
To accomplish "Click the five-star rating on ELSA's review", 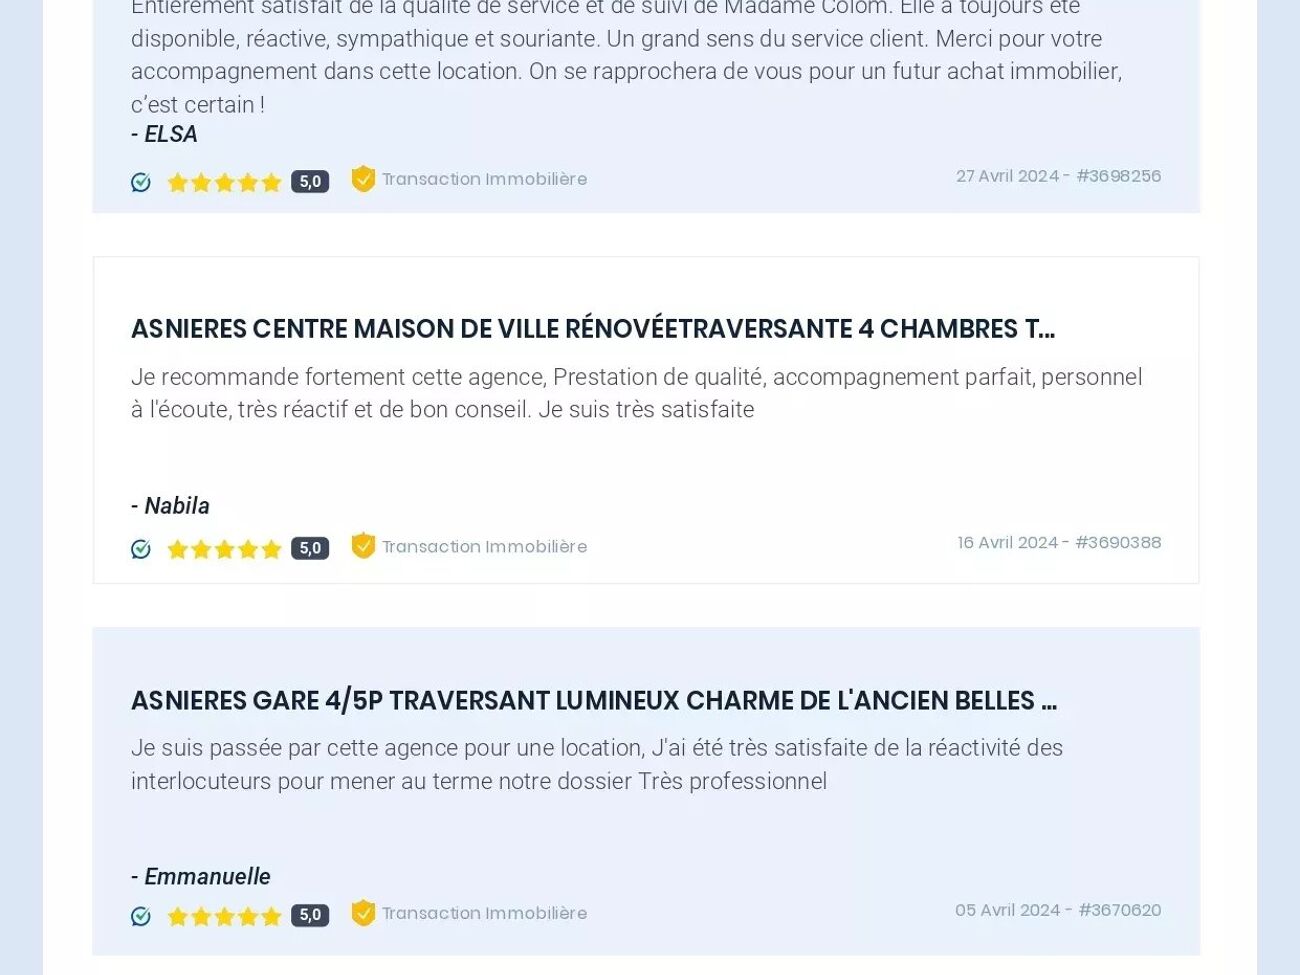I will click(225, 182).
